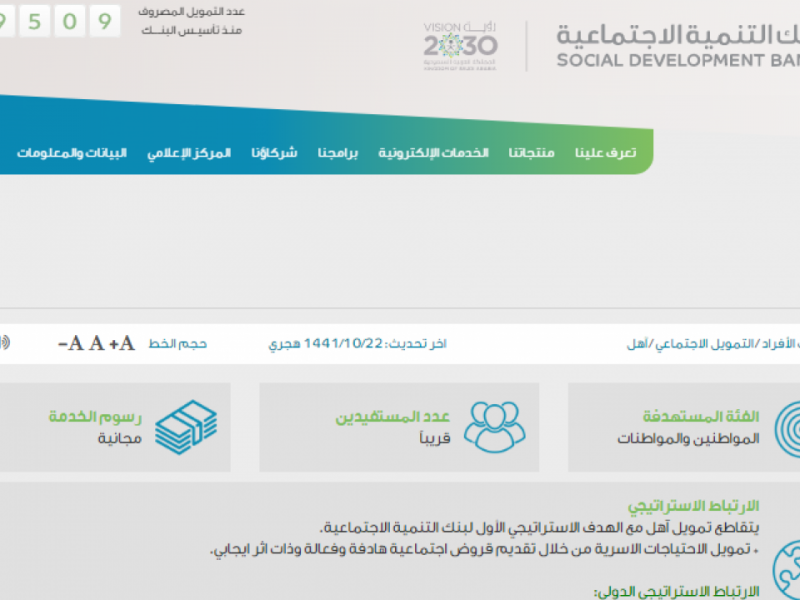This screenshot has width=800, height=600.
Task: Click the Vision 2030 logo
Action: (x=460, y=46)
